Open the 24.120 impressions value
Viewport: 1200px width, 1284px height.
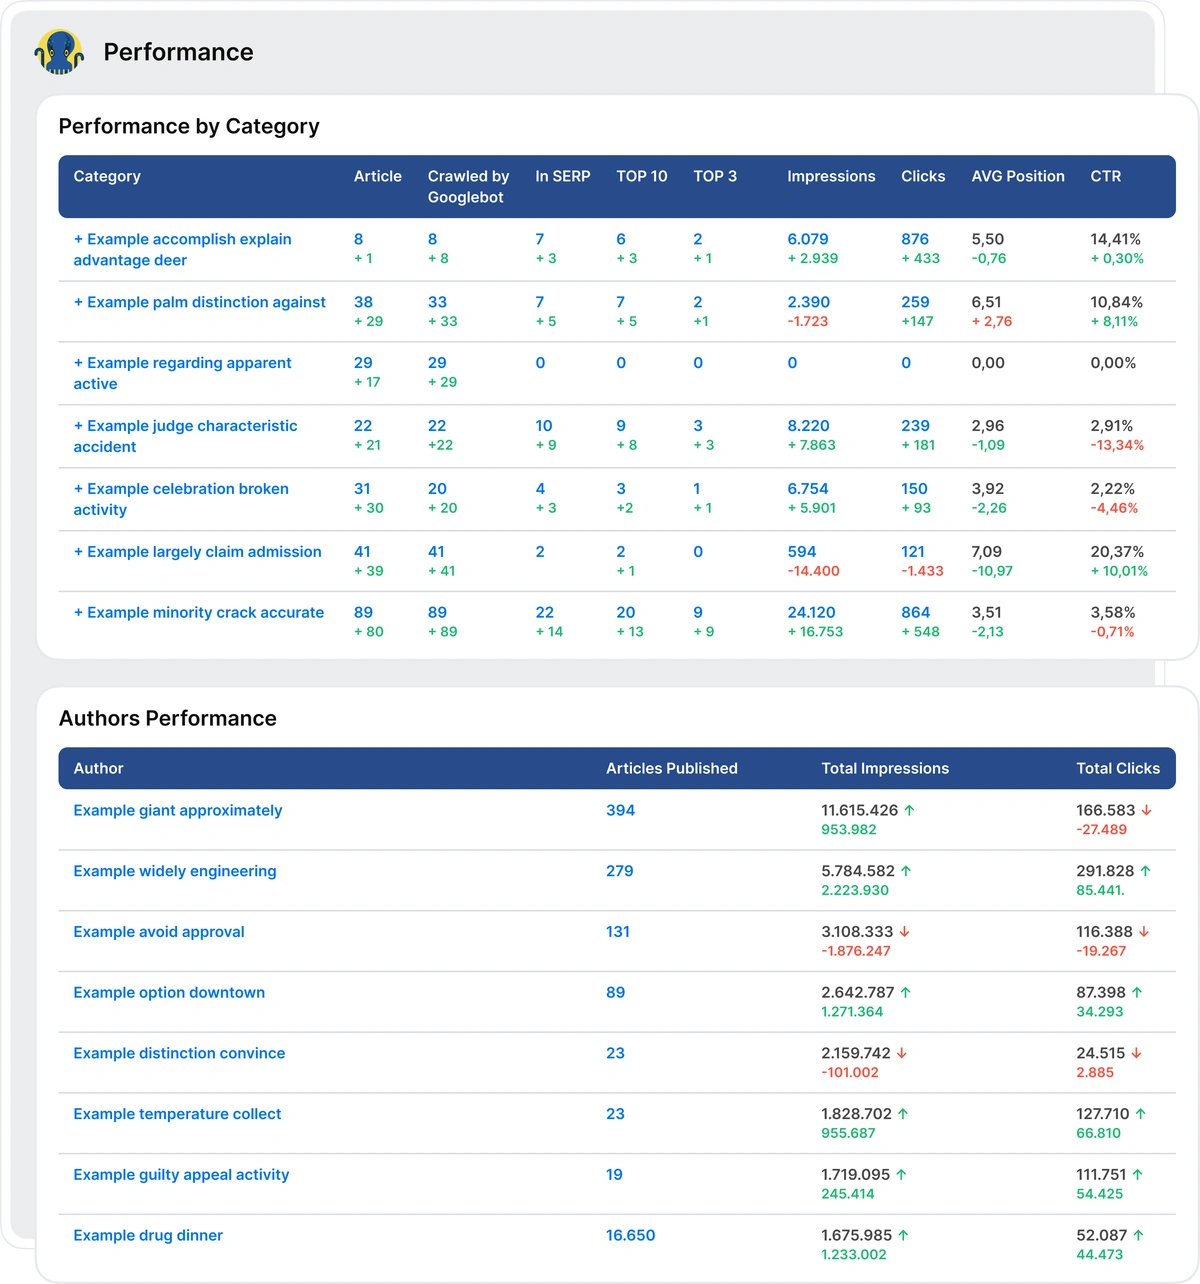[810, 613]
